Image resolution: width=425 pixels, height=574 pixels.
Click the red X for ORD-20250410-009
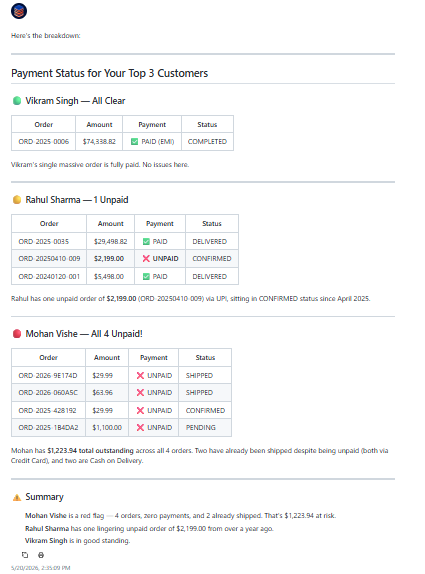[x=146, y=258]
